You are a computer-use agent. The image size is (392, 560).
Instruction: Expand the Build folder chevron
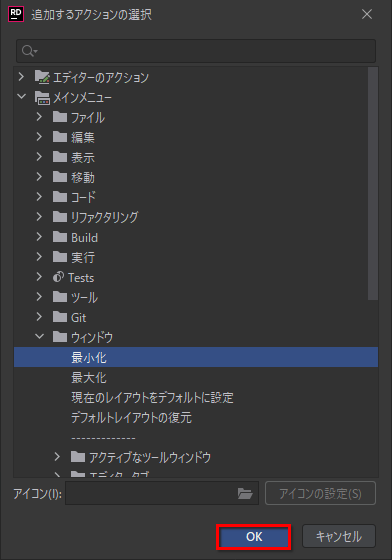39,237
